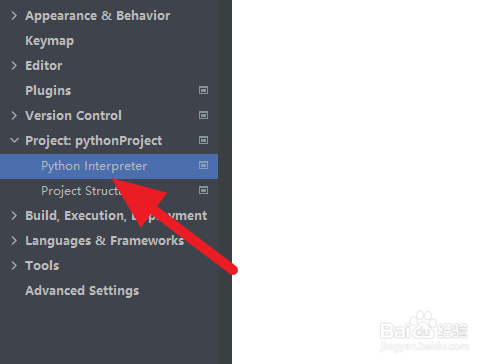Image resolution: width=497 pixels, height=364 pixels.
Task: Click the project-level icon beside Project Structure
Action: point(203,190)
